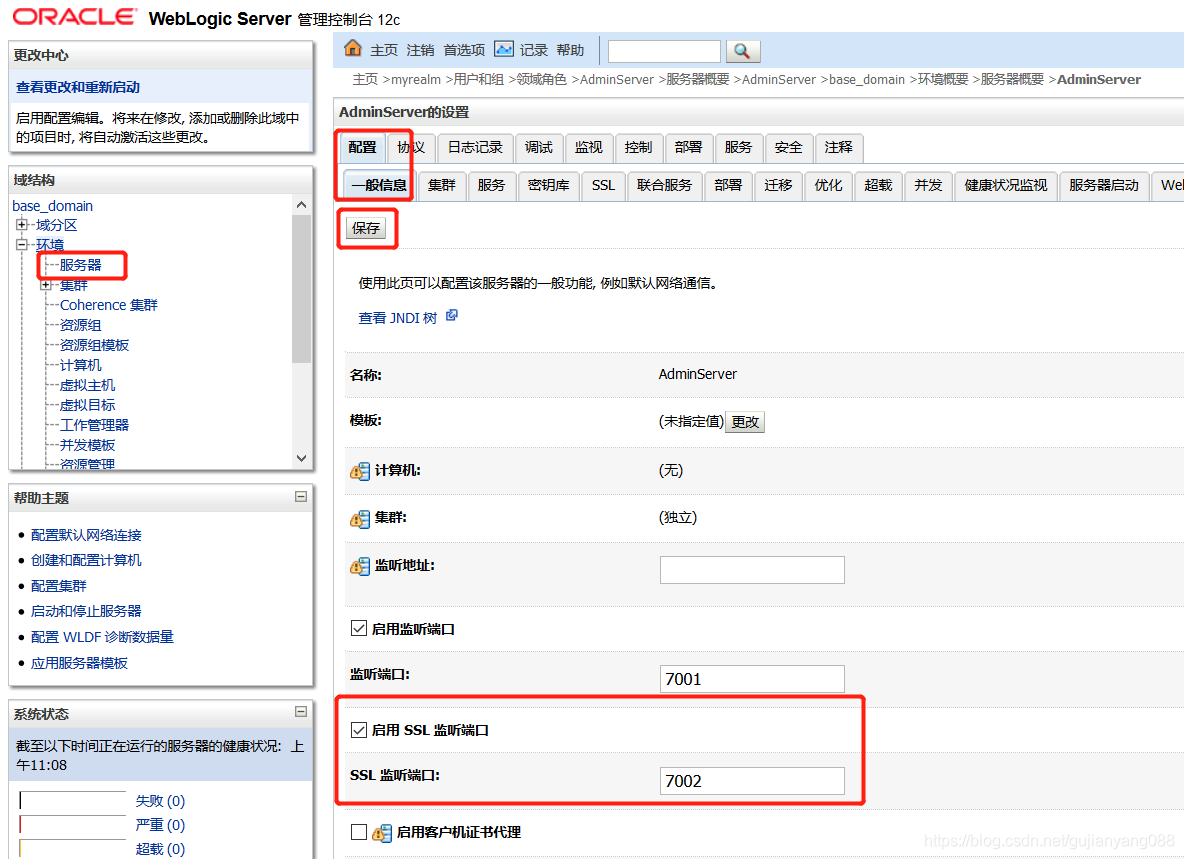Click the toolbar search input field
This screenshot has width=1184, height=859.
click(664, 51)
